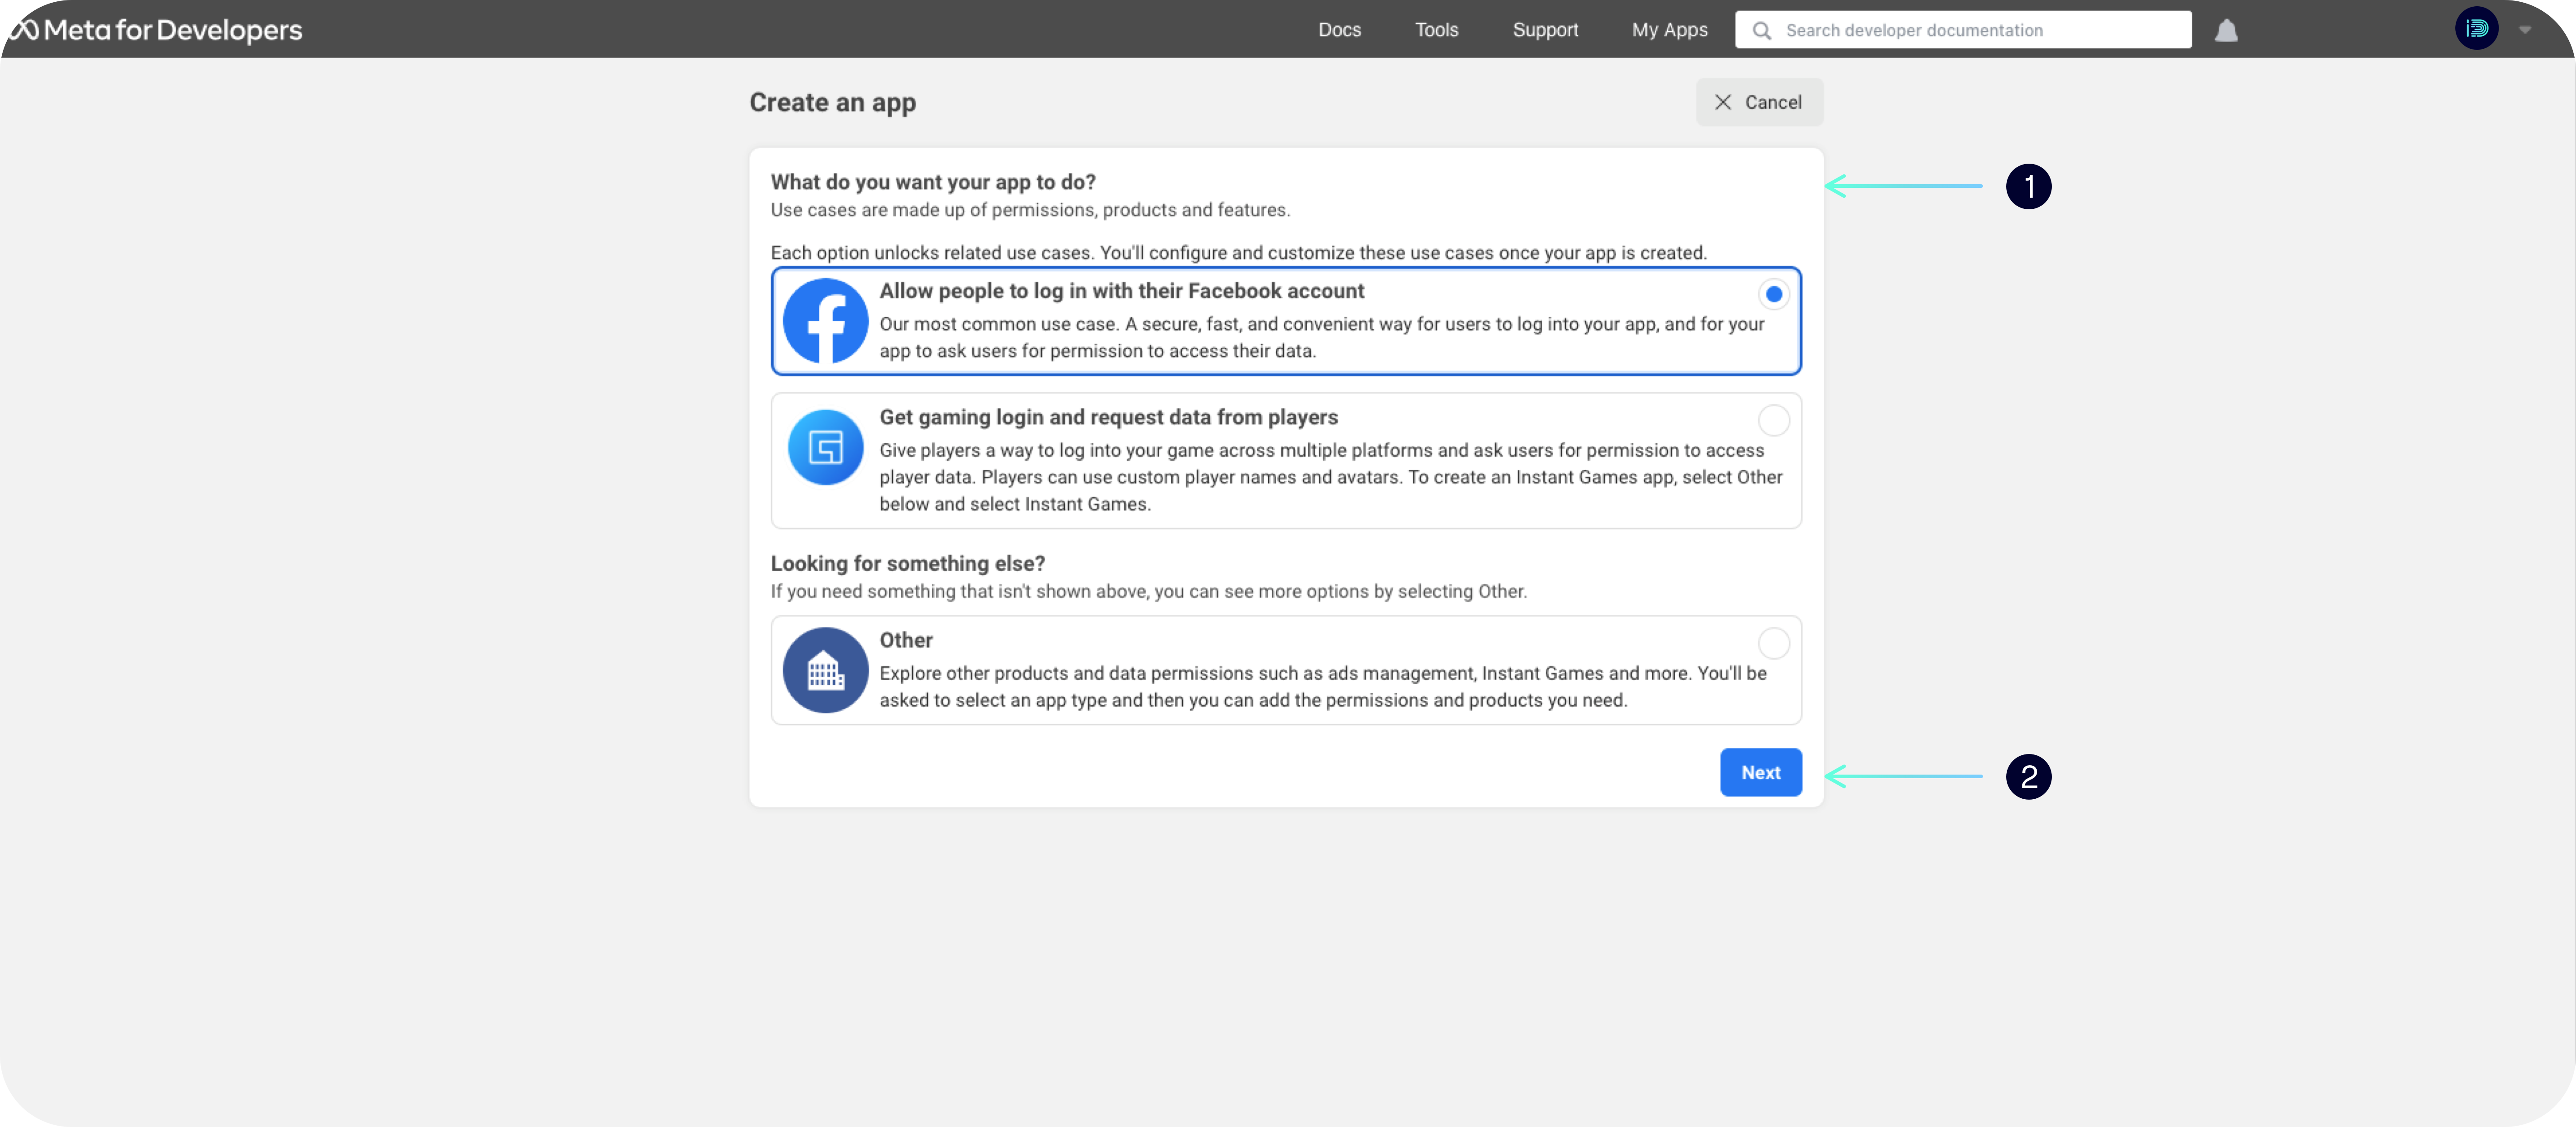Open the notifications bell

[x=2226, y=30]
